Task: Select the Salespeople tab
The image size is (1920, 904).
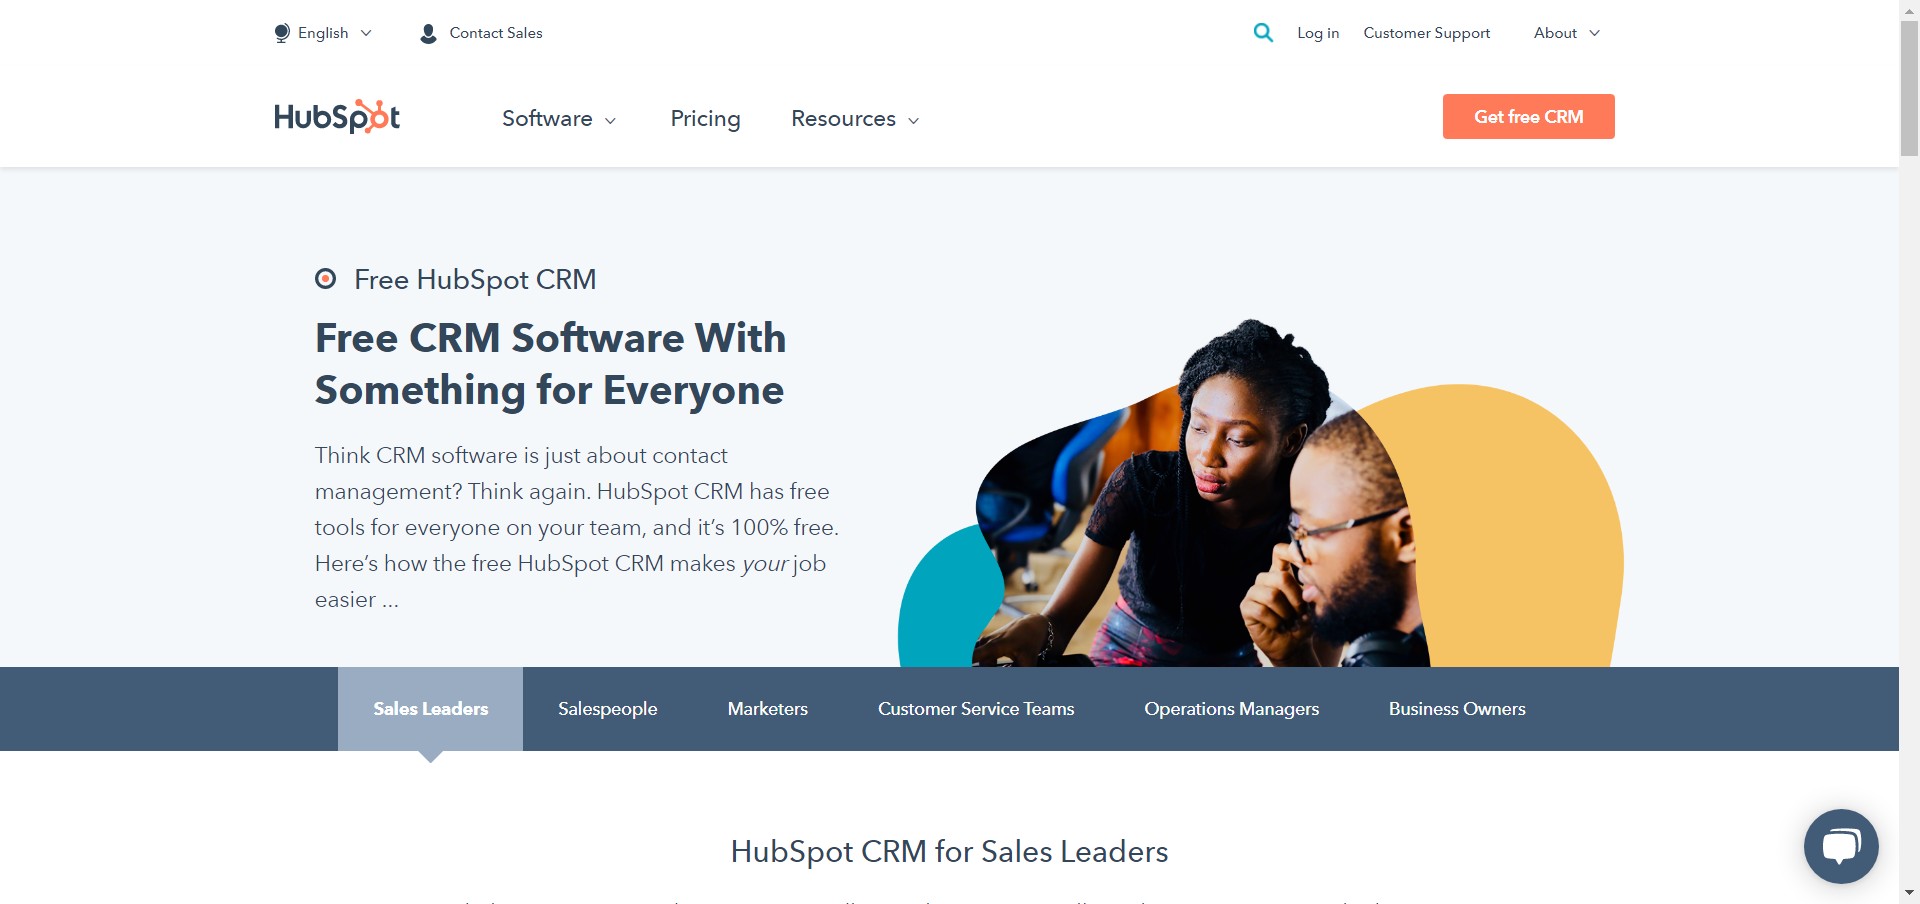Action: 607,709
